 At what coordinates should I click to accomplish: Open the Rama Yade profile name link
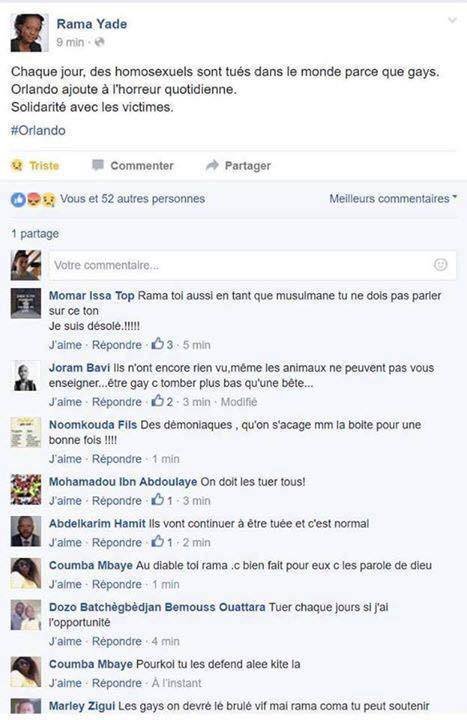coord(92,24)
